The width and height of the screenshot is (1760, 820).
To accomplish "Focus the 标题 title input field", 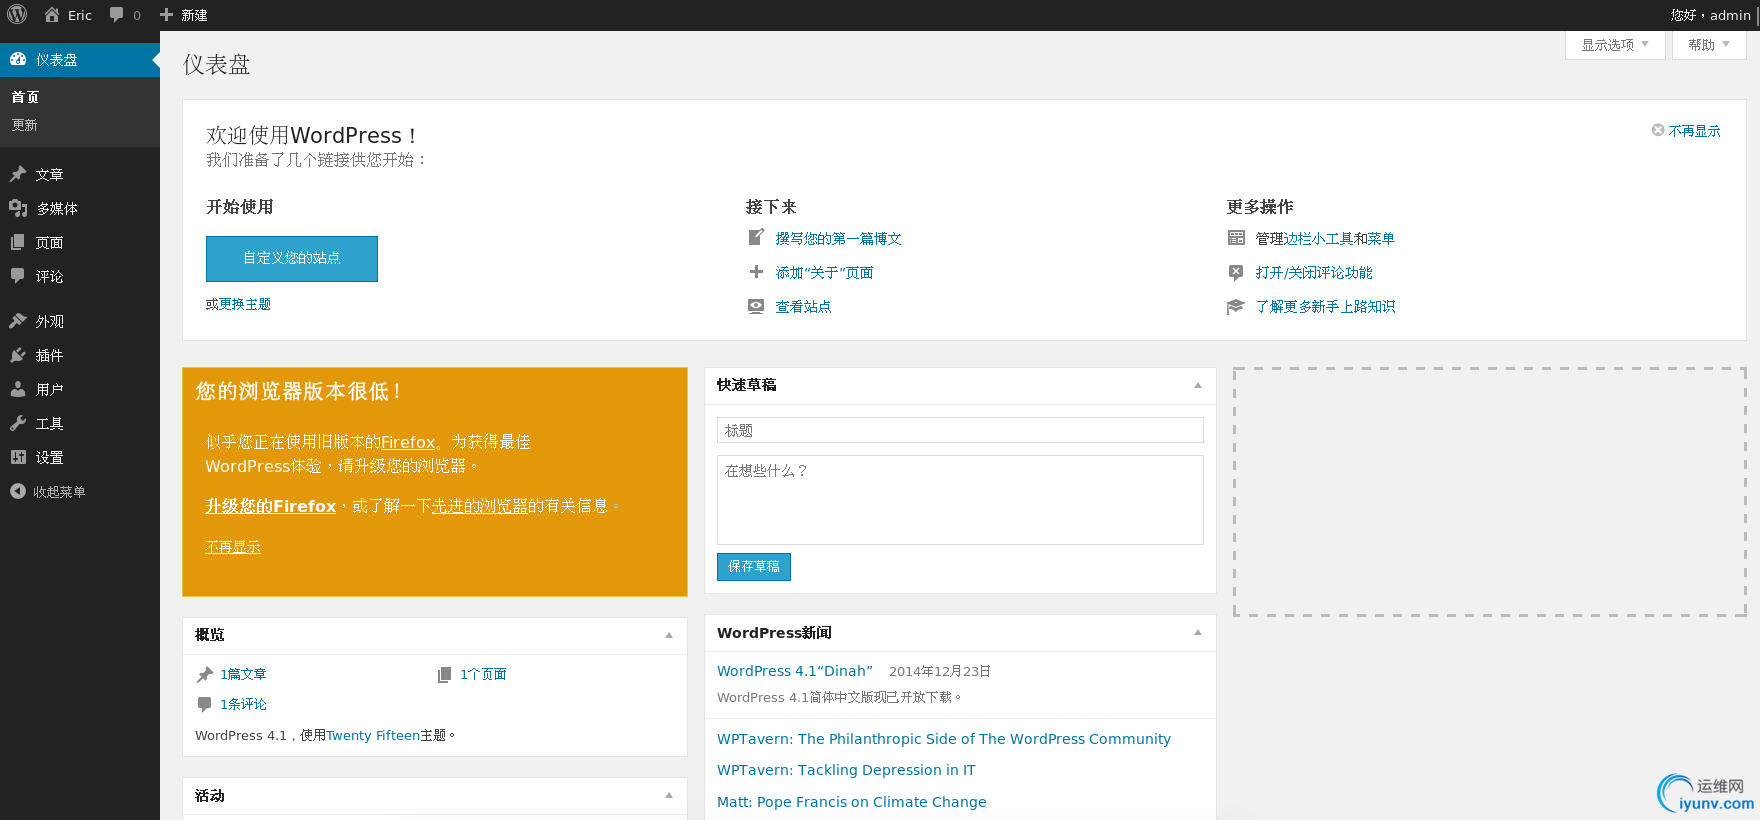I will click(960, 430).
